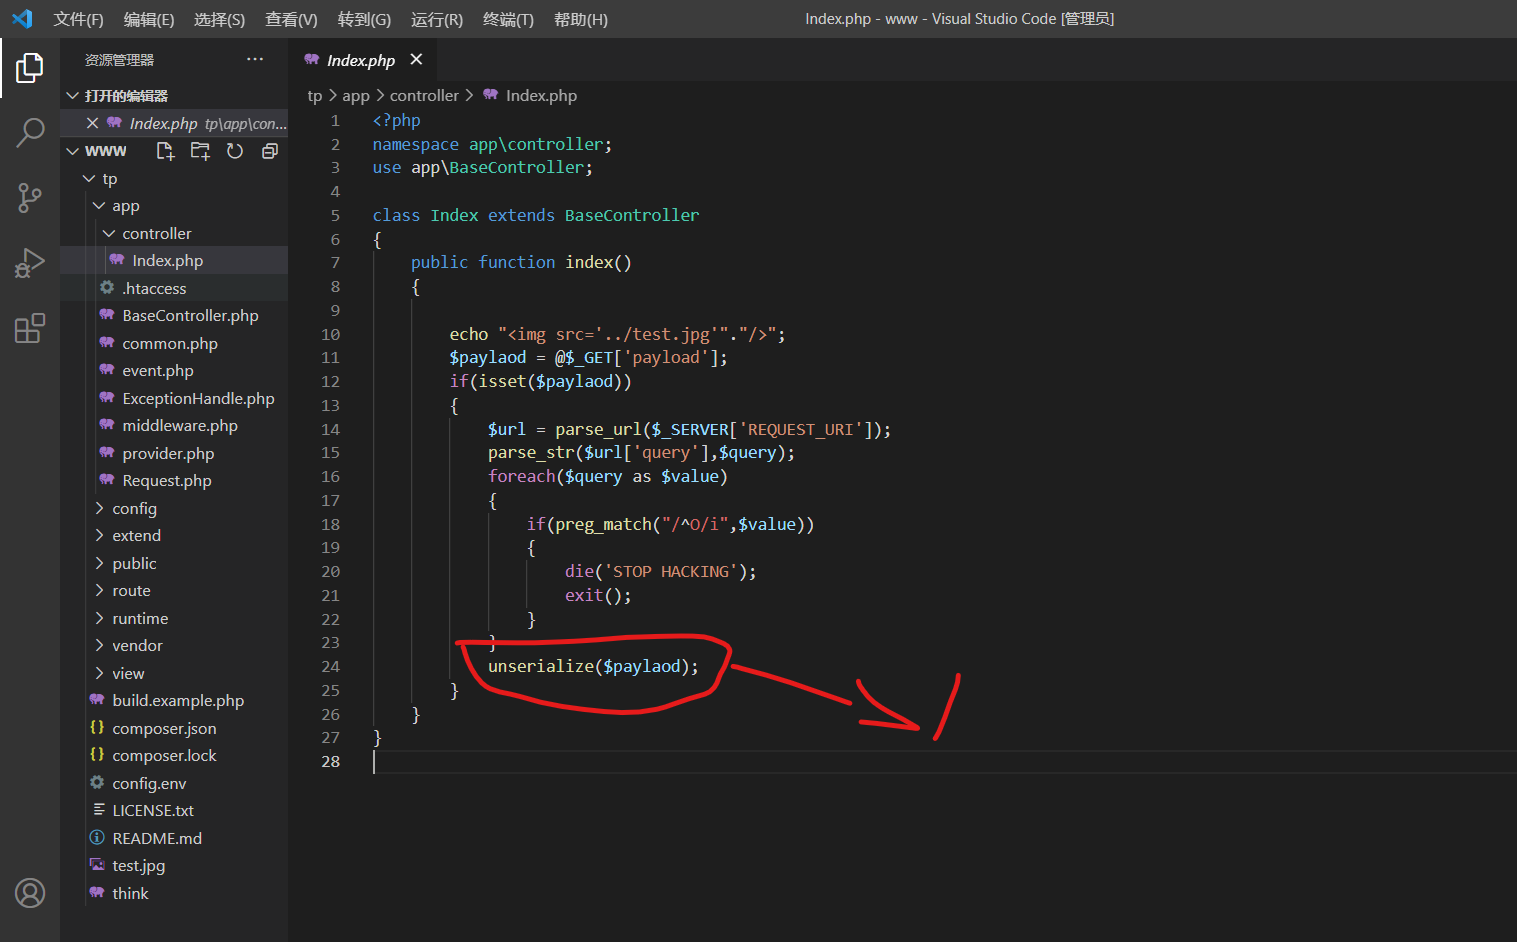Screen dimensions: 1517x942
Task: Open the Search view icon
Action: 30,132
